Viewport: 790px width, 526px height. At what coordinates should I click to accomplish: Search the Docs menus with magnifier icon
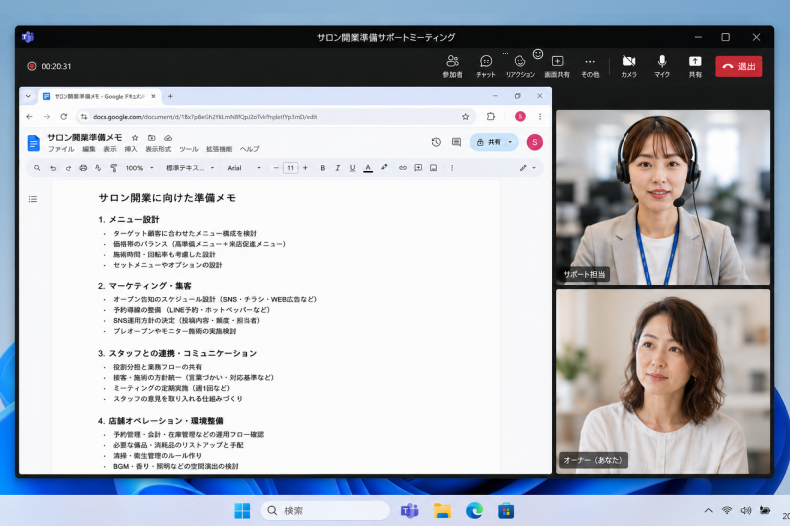click(37, 168)
